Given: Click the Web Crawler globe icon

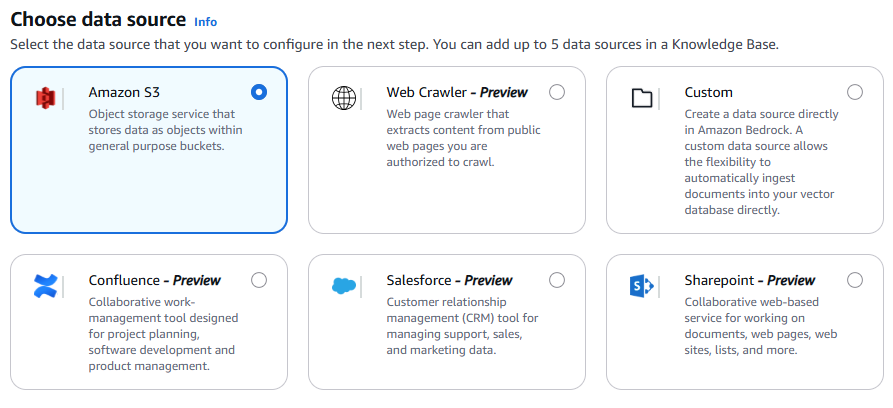Looking at the screenshot, I should point(344,98).
